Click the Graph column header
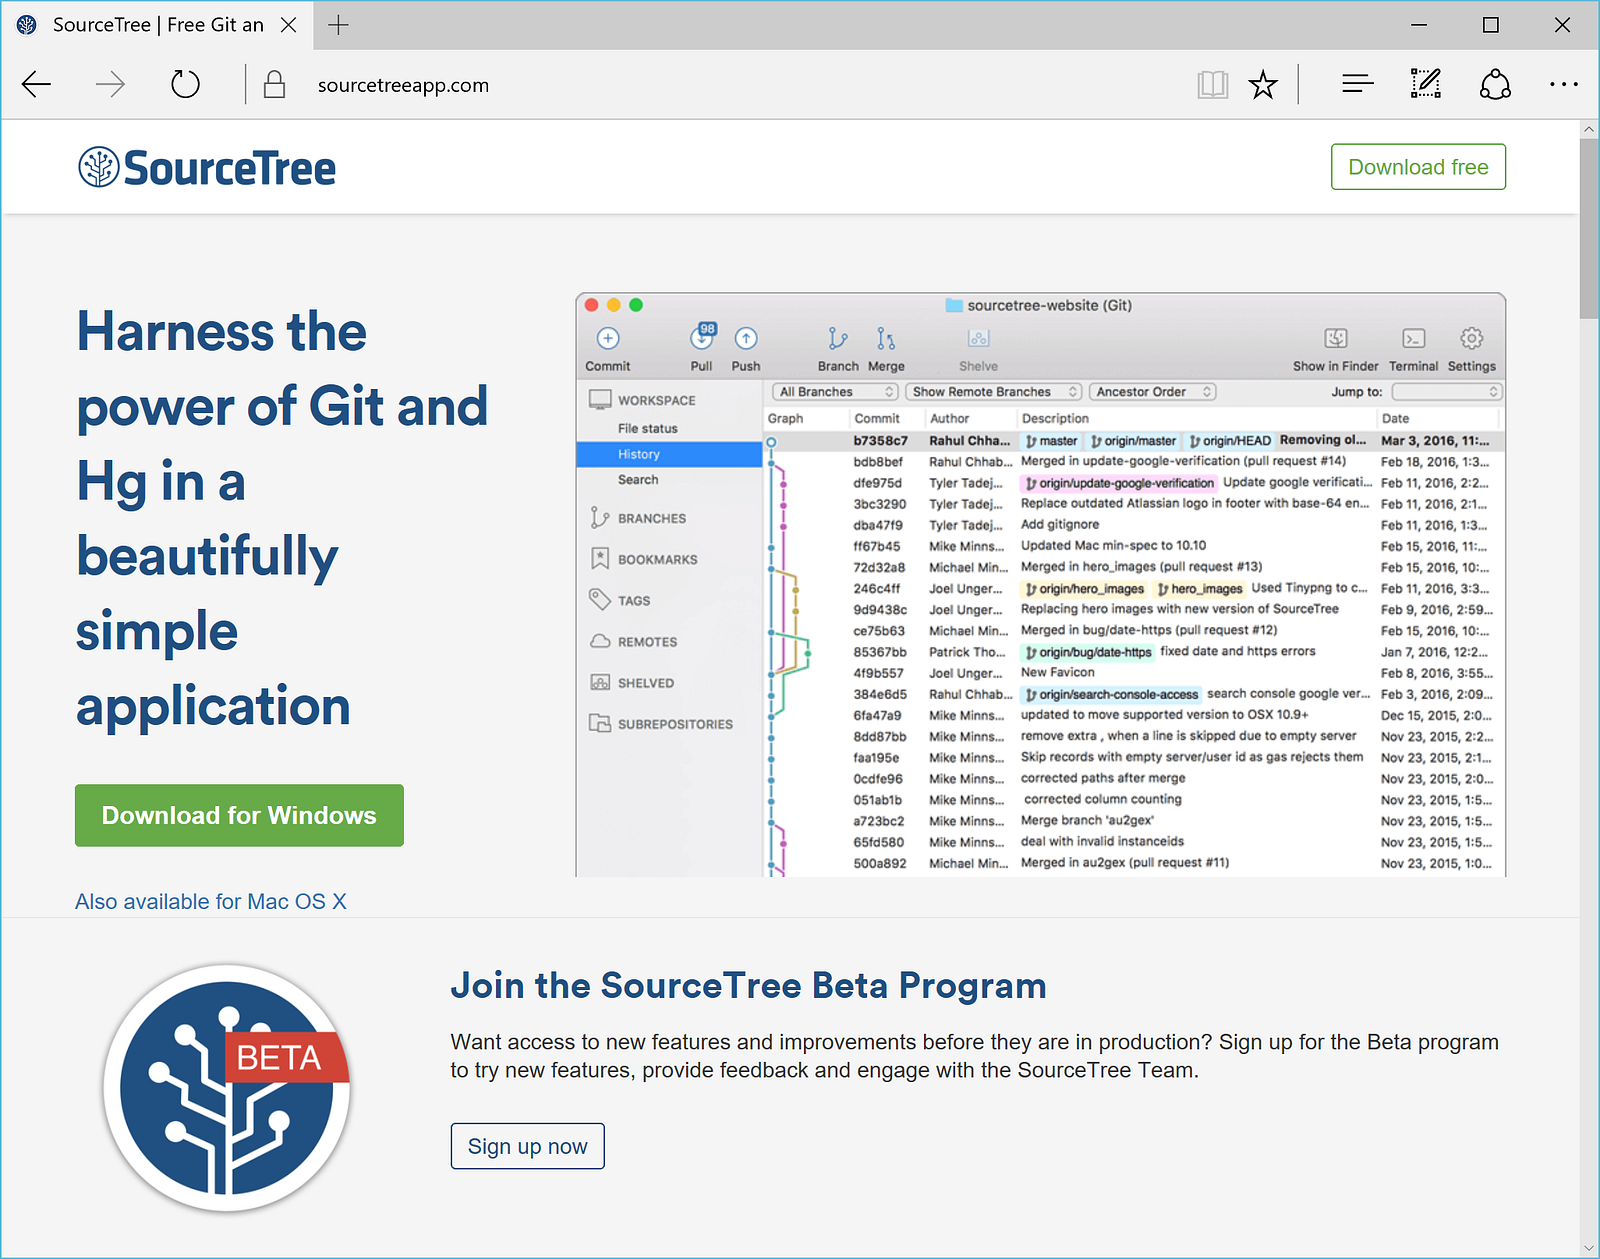Screen dimensions: 1600x1259 click(x=786, y=419)
